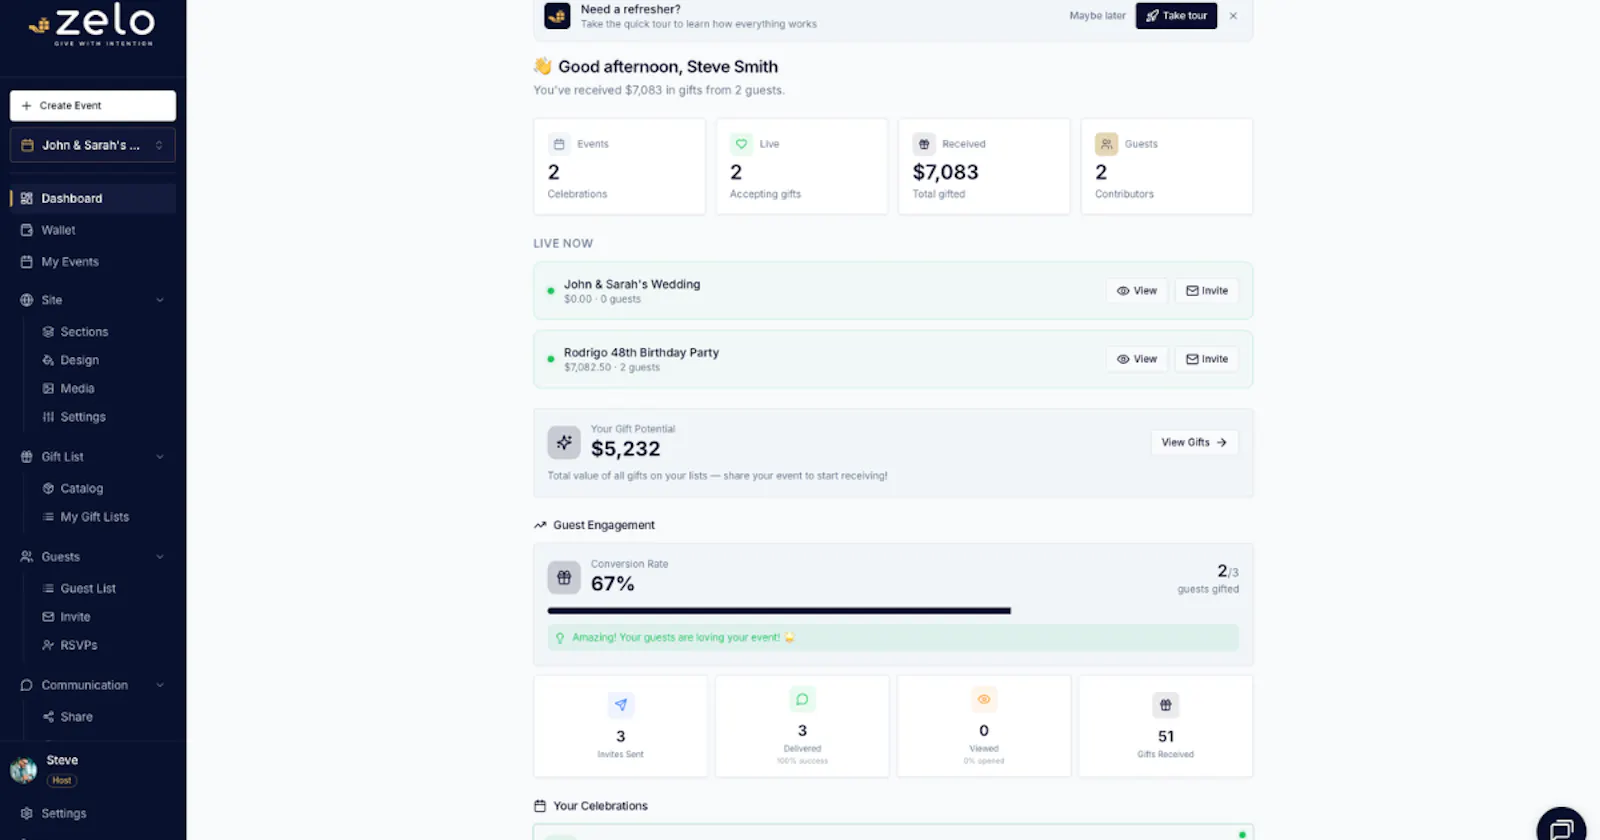Click Maybe later on the banner

pos(1097,16)
